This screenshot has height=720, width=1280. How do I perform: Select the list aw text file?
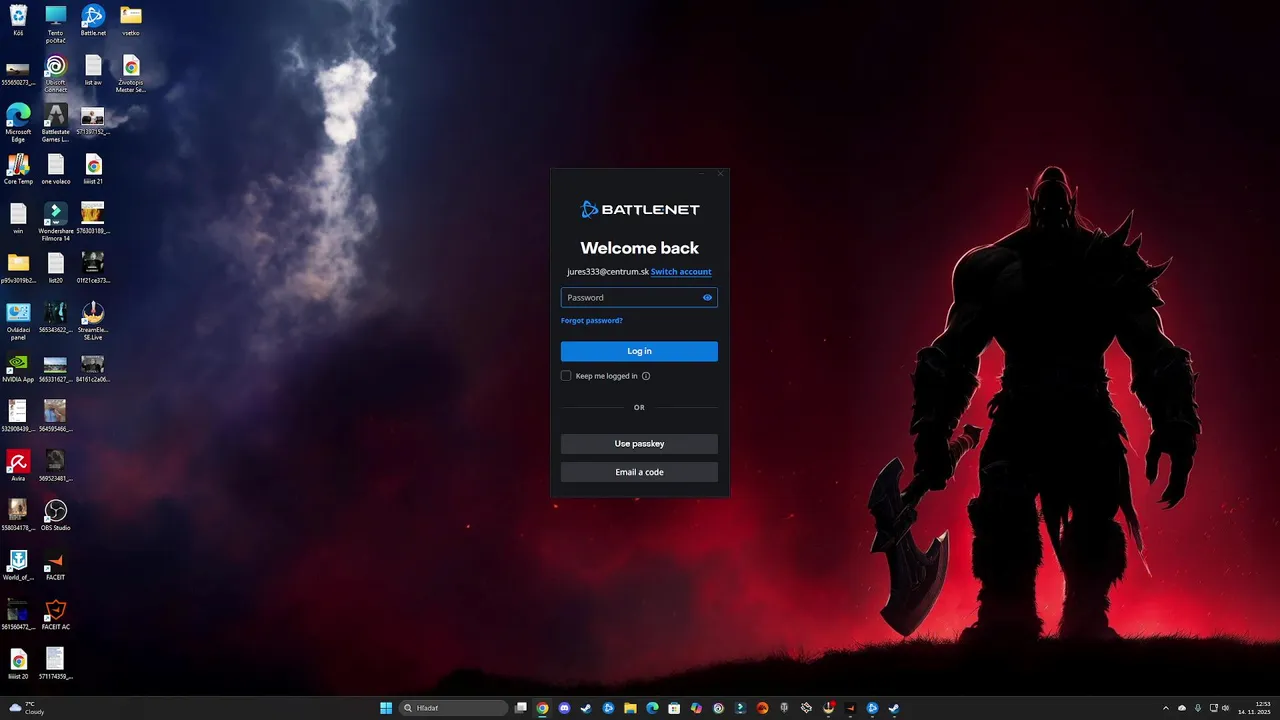tap(93, 70)
